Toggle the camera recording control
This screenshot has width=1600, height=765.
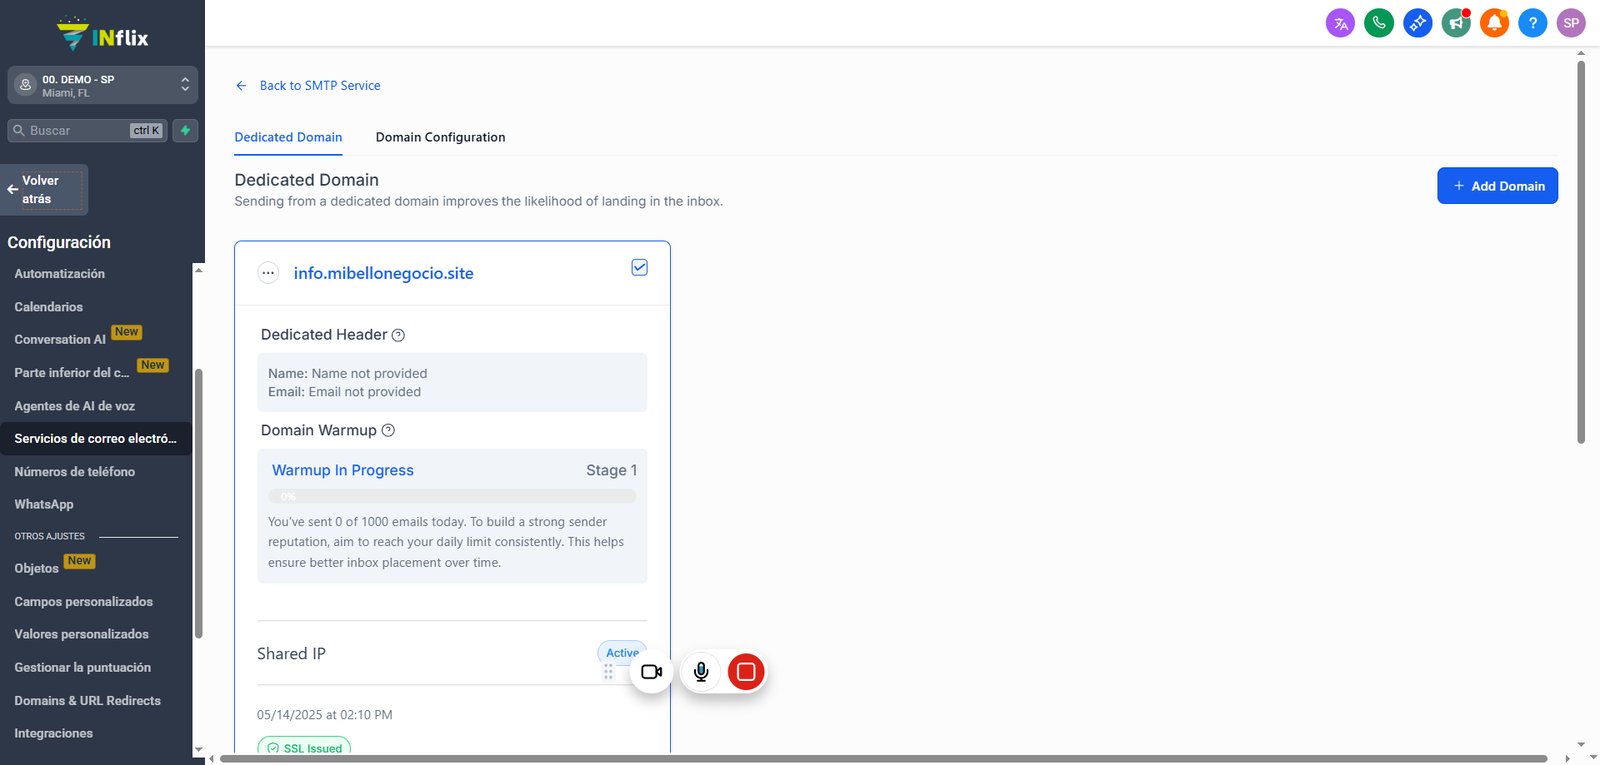coord(652,672)
